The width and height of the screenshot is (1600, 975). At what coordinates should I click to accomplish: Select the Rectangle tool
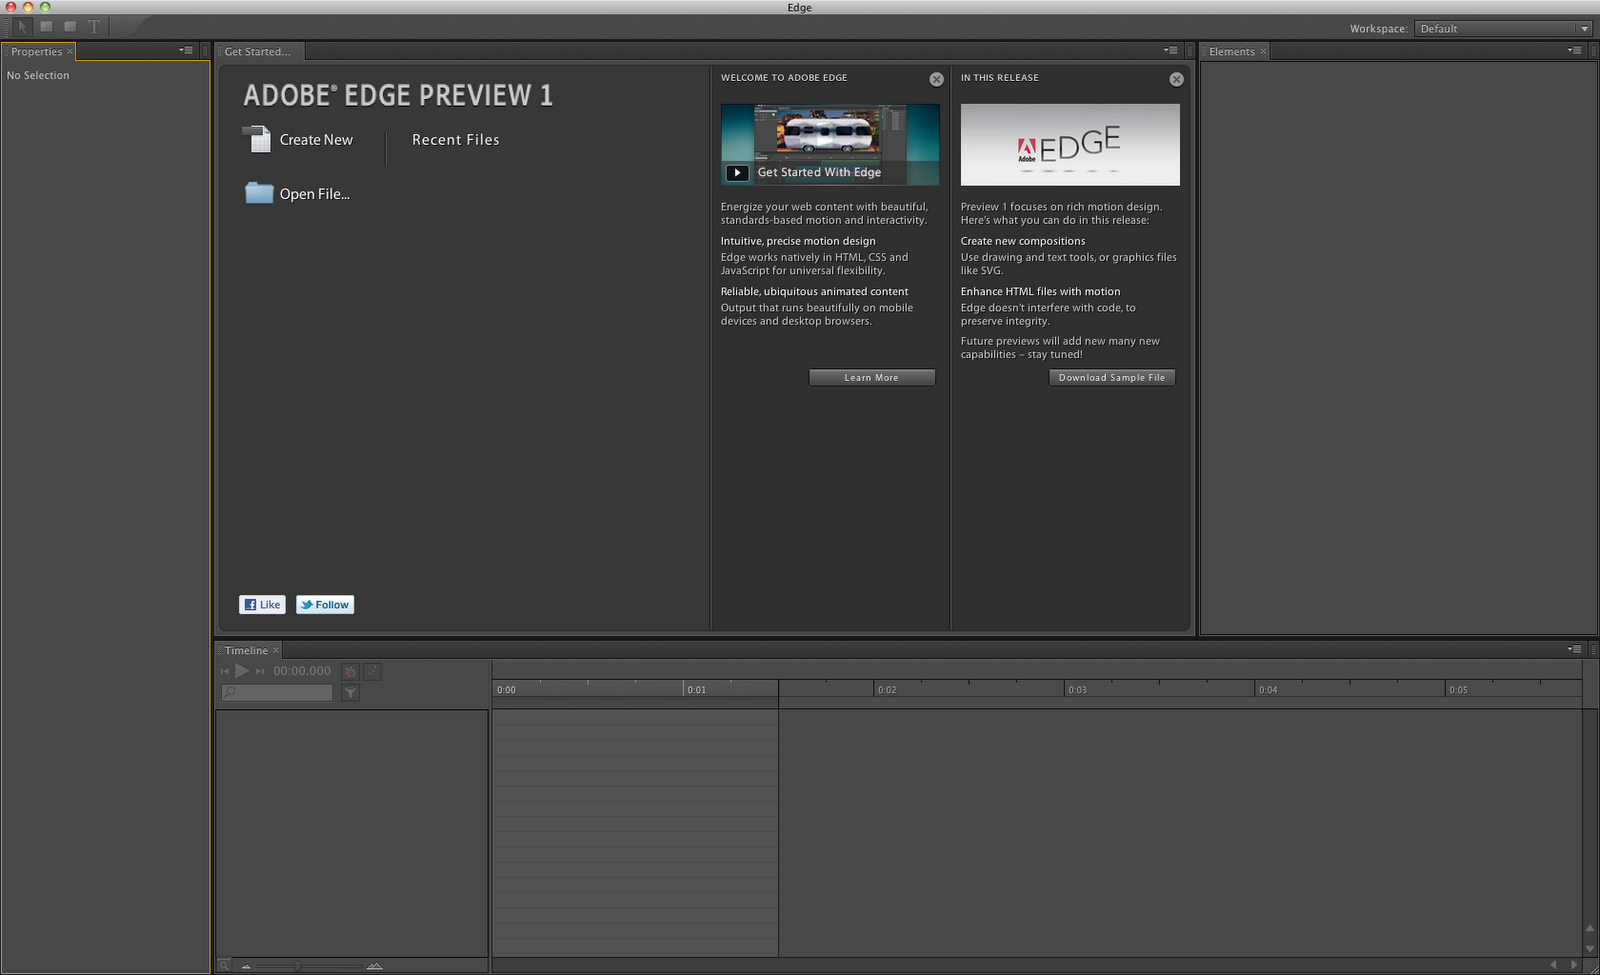[46, 27]
